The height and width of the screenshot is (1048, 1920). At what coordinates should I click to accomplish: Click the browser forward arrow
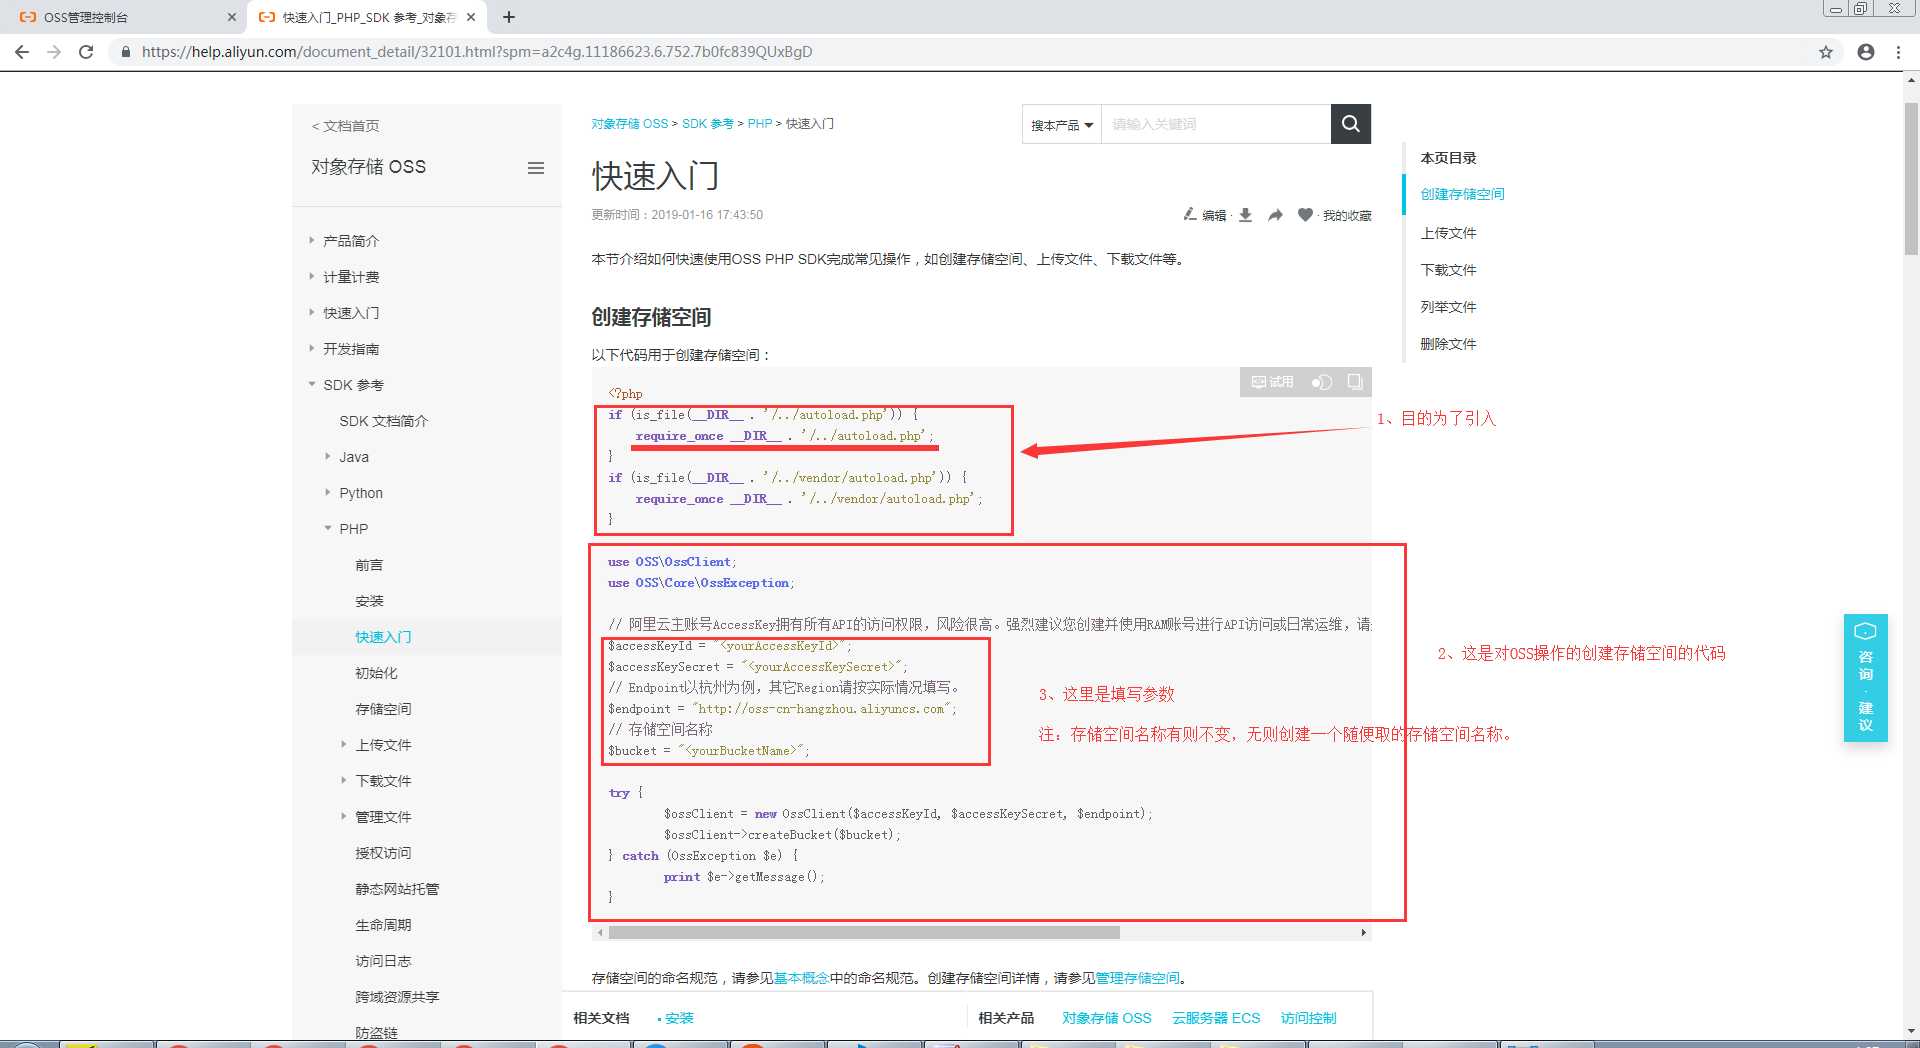(54, 52)
